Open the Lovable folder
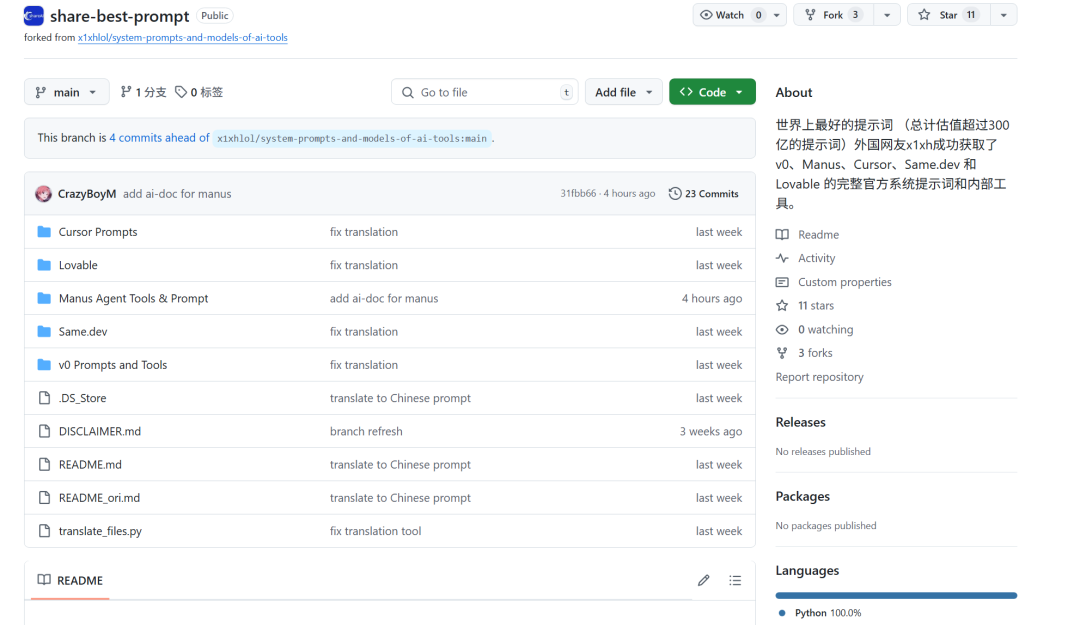Viewport: 1080px width, 625px height. 78,265
